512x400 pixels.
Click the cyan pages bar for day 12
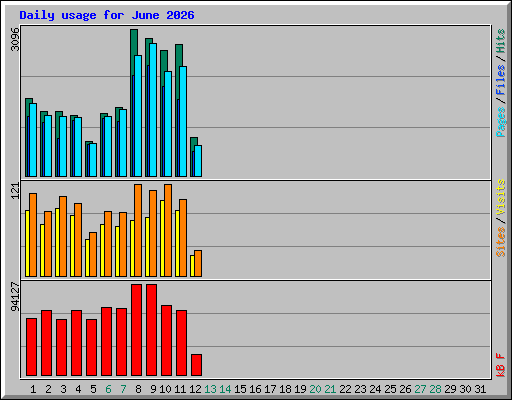point(198,161)
